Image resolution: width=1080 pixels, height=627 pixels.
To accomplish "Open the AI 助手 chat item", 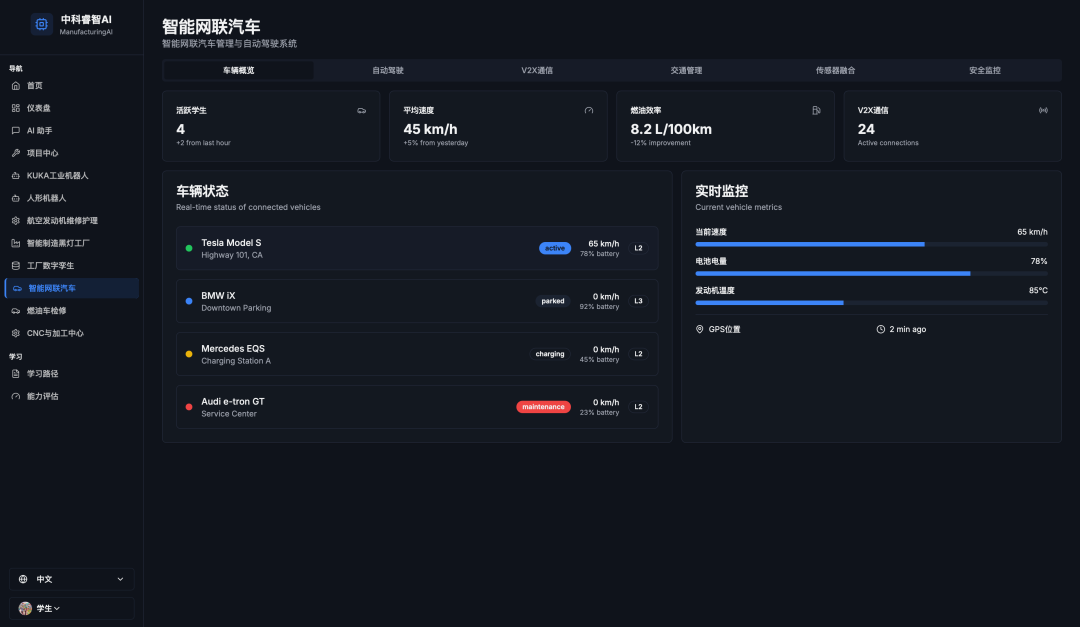I will [x=39, y=130].
